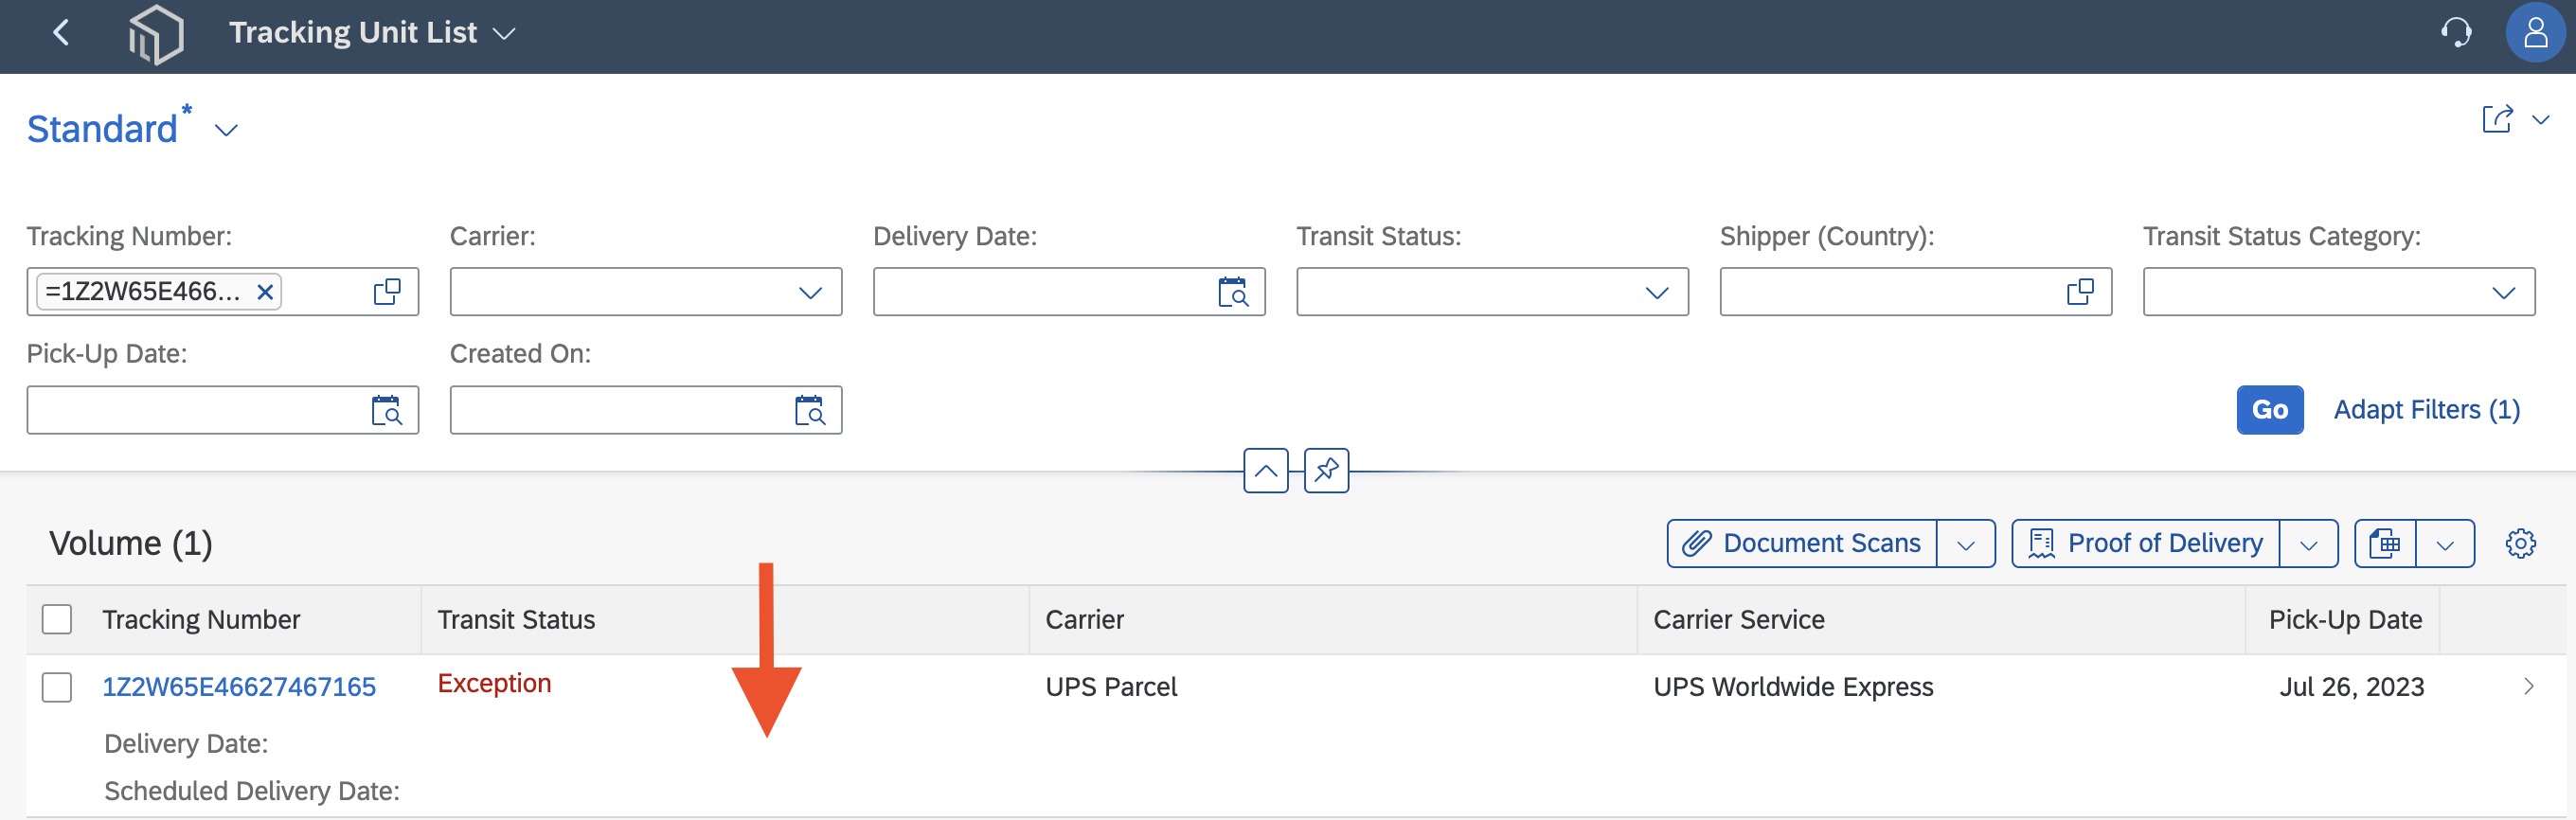Navigate into the row details arrow

click(x=2528, y=686)
